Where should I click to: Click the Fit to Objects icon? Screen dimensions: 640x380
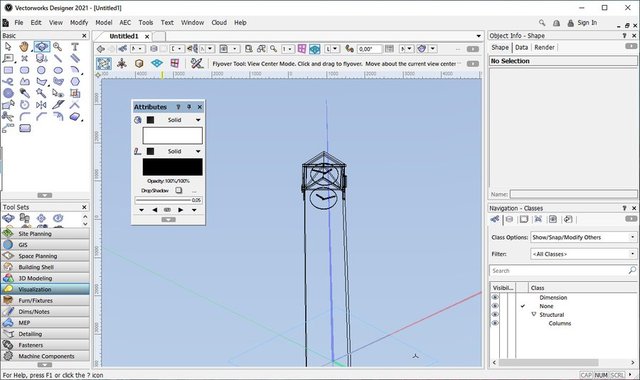pyautogui.click(x=261, y=49)
